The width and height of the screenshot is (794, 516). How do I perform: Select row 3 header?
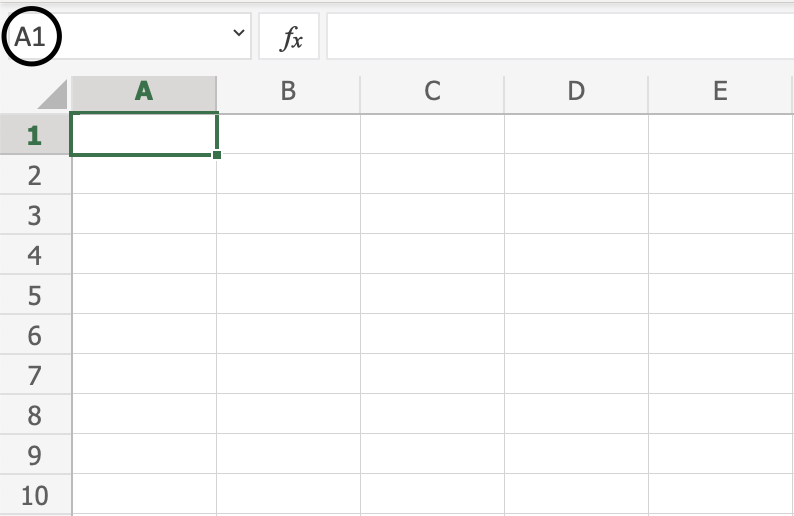click(x=35, y=215)
